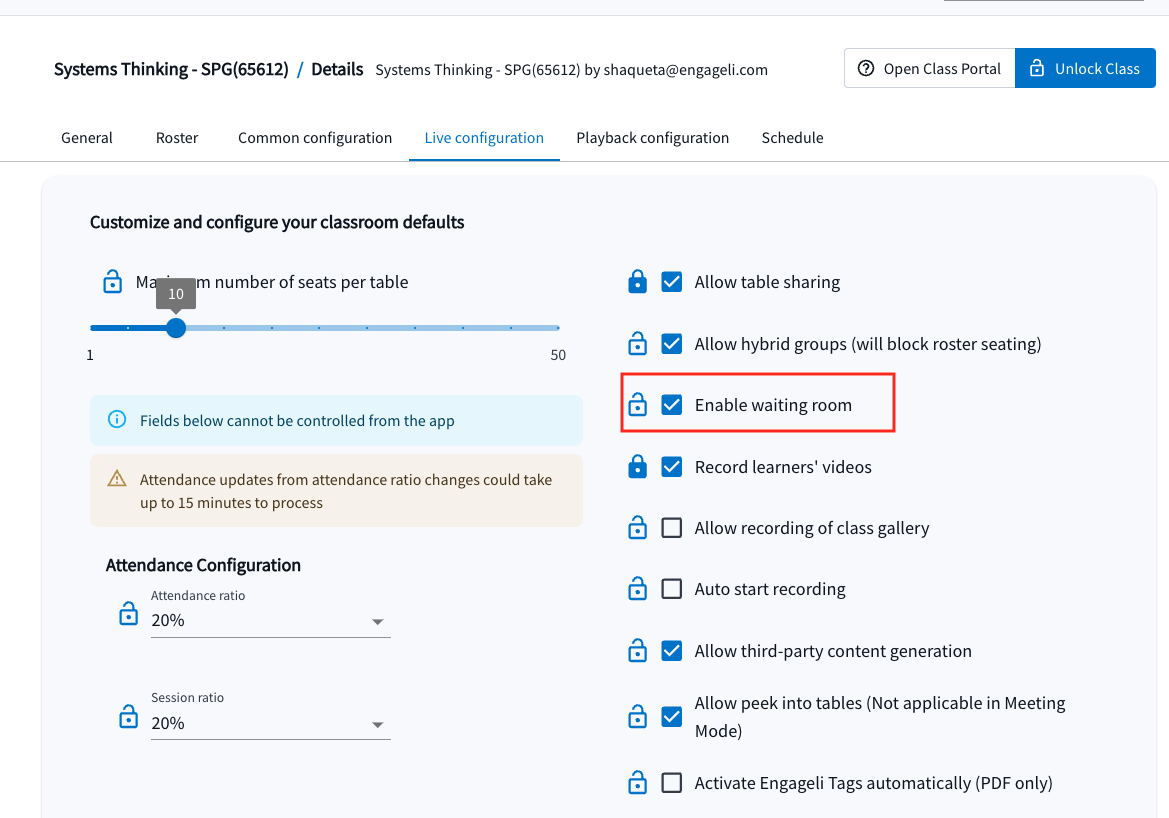Click lock icon beside seats per table
Screen dimensions: 1169x818
[113, 282]
